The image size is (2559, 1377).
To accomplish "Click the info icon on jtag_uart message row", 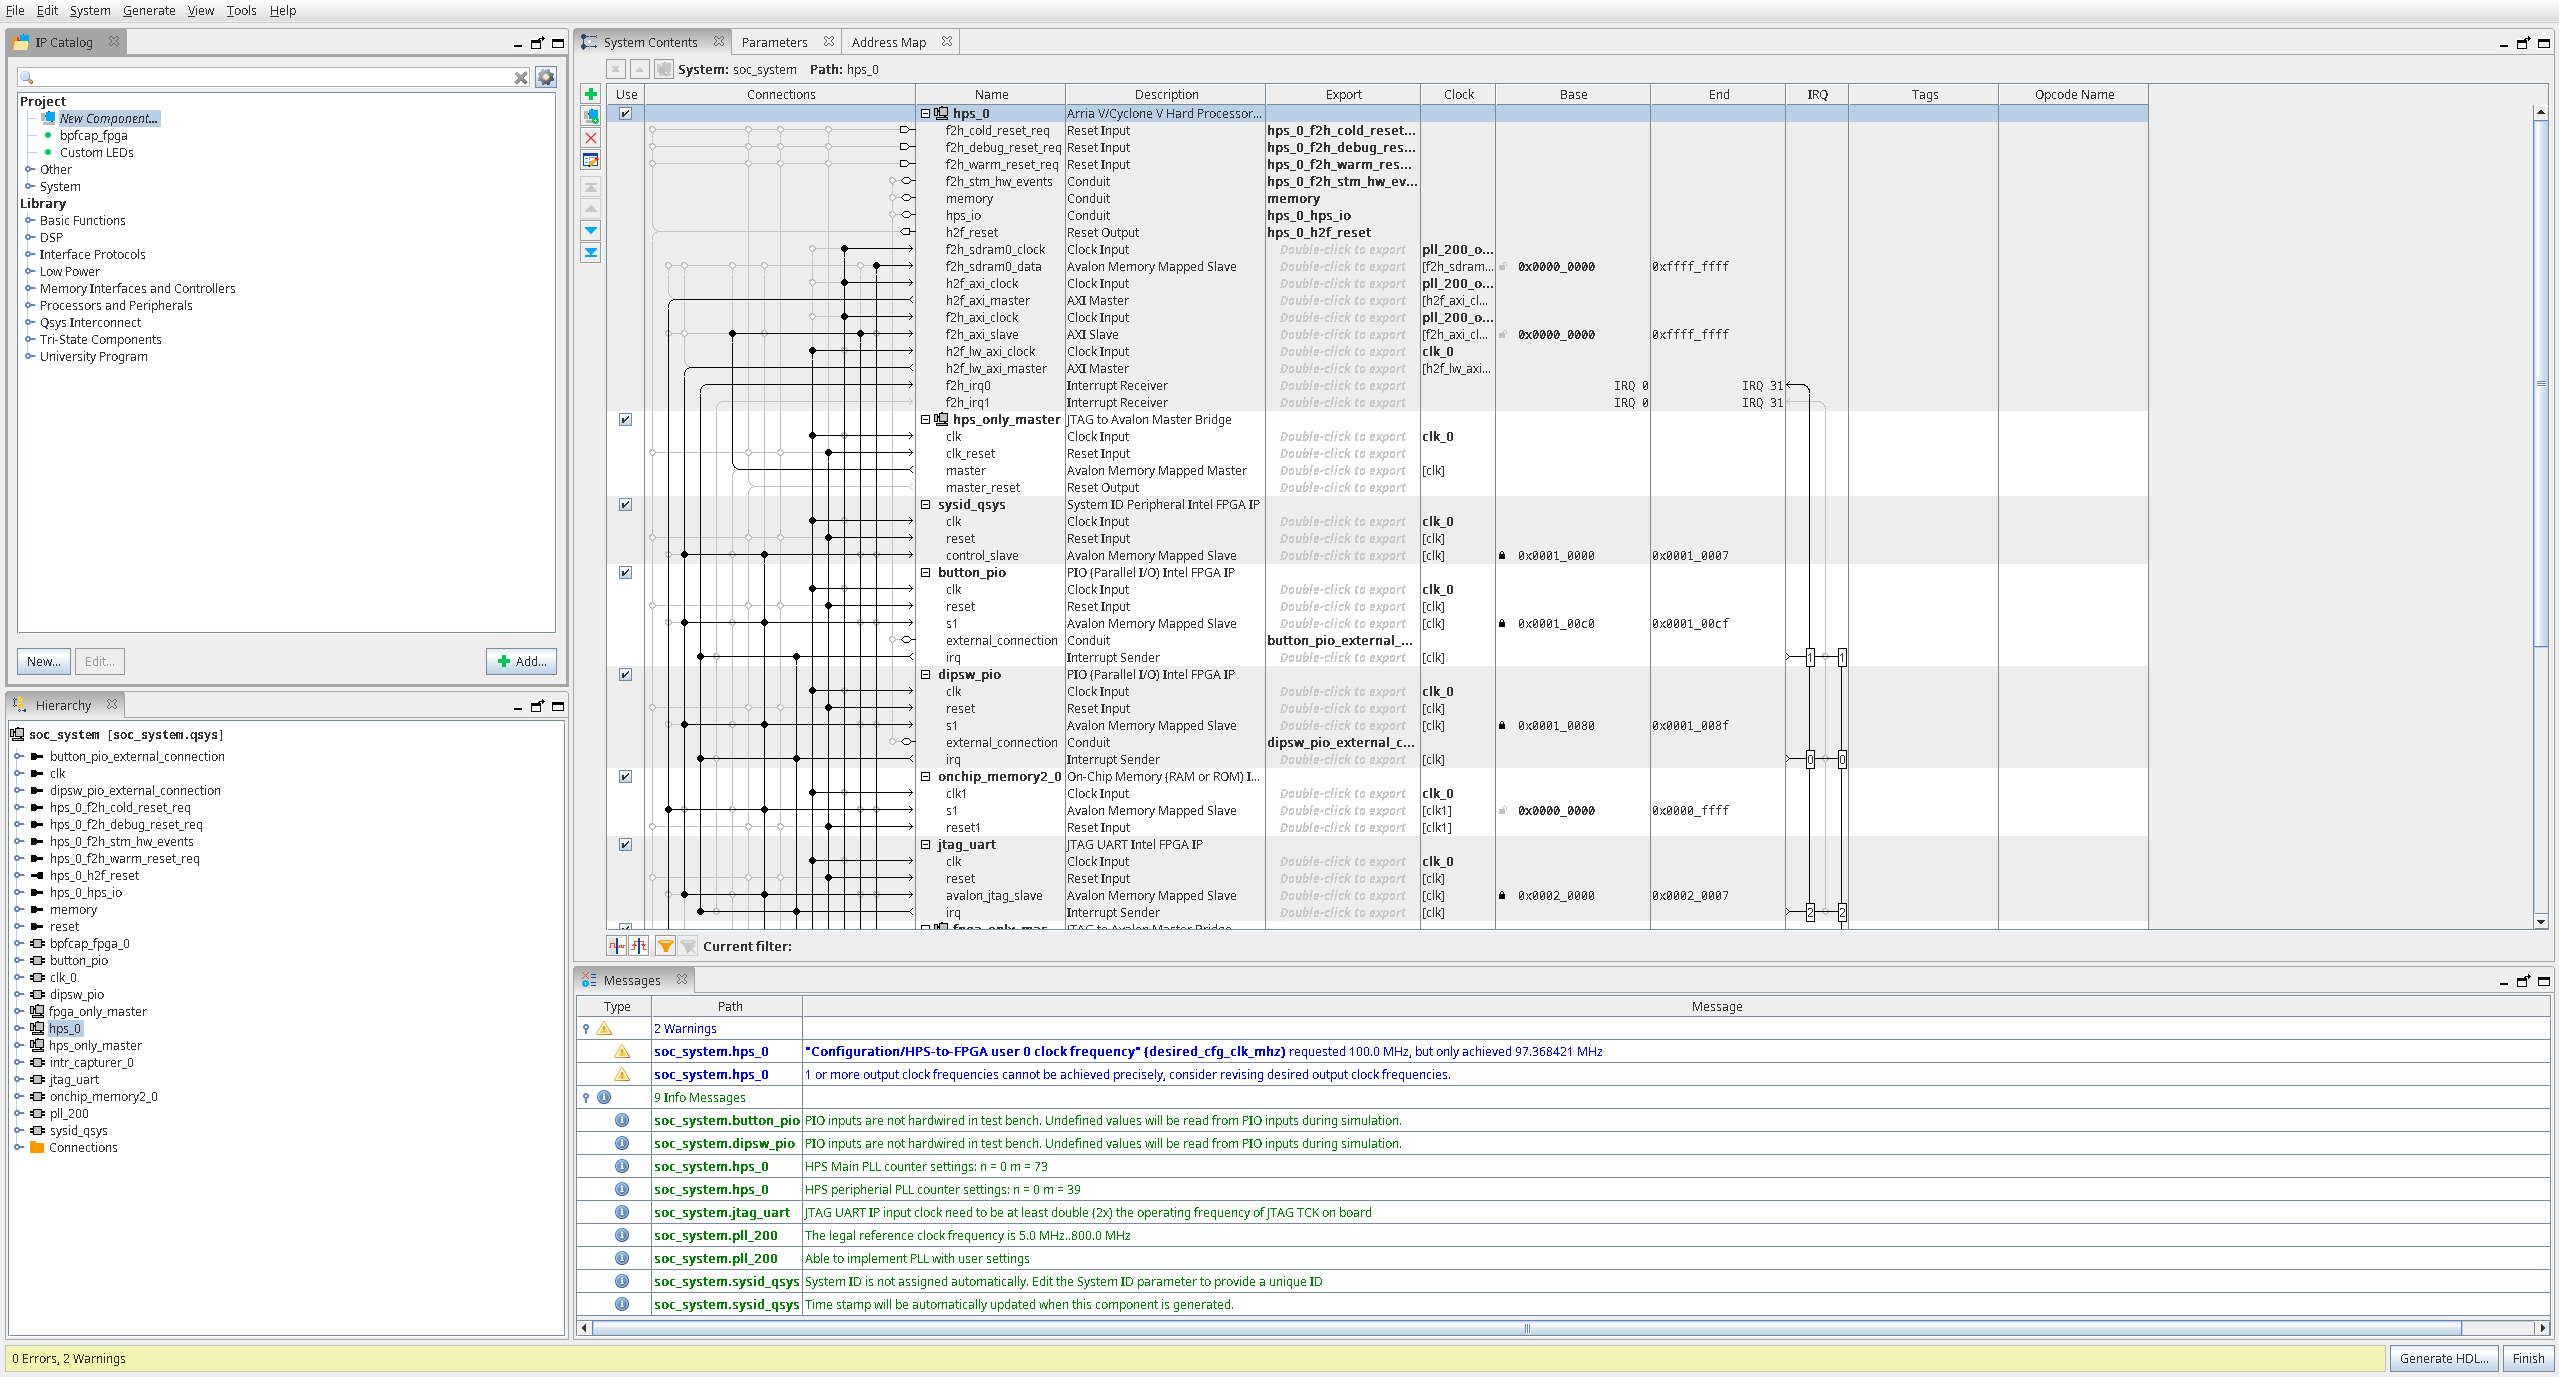I will [622, 1212].
